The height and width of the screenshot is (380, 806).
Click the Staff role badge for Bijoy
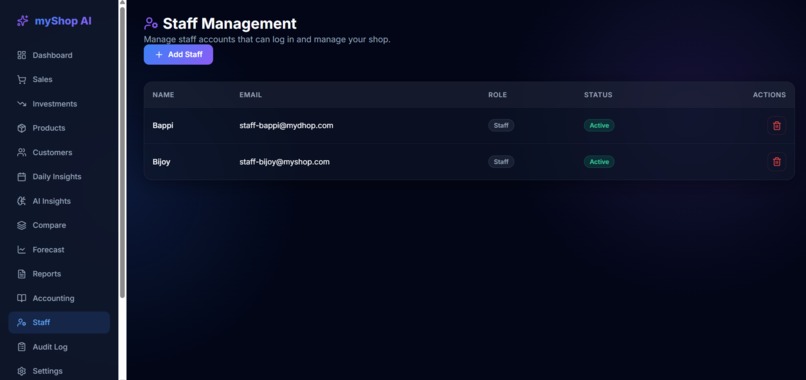pyautogui.click(x=501, y=162)
